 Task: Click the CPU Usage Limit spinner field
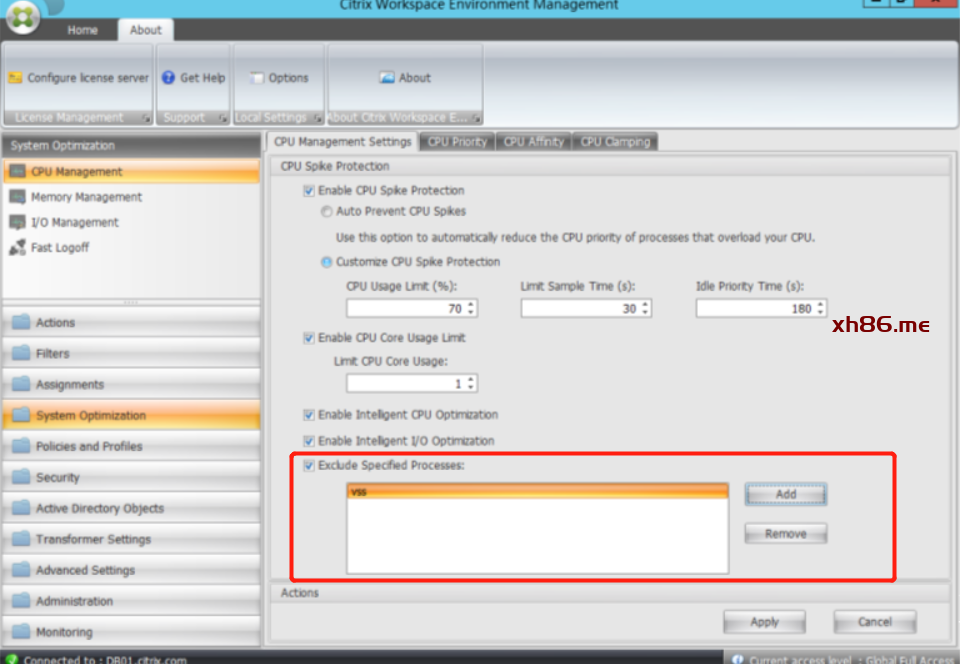(405, 309)
